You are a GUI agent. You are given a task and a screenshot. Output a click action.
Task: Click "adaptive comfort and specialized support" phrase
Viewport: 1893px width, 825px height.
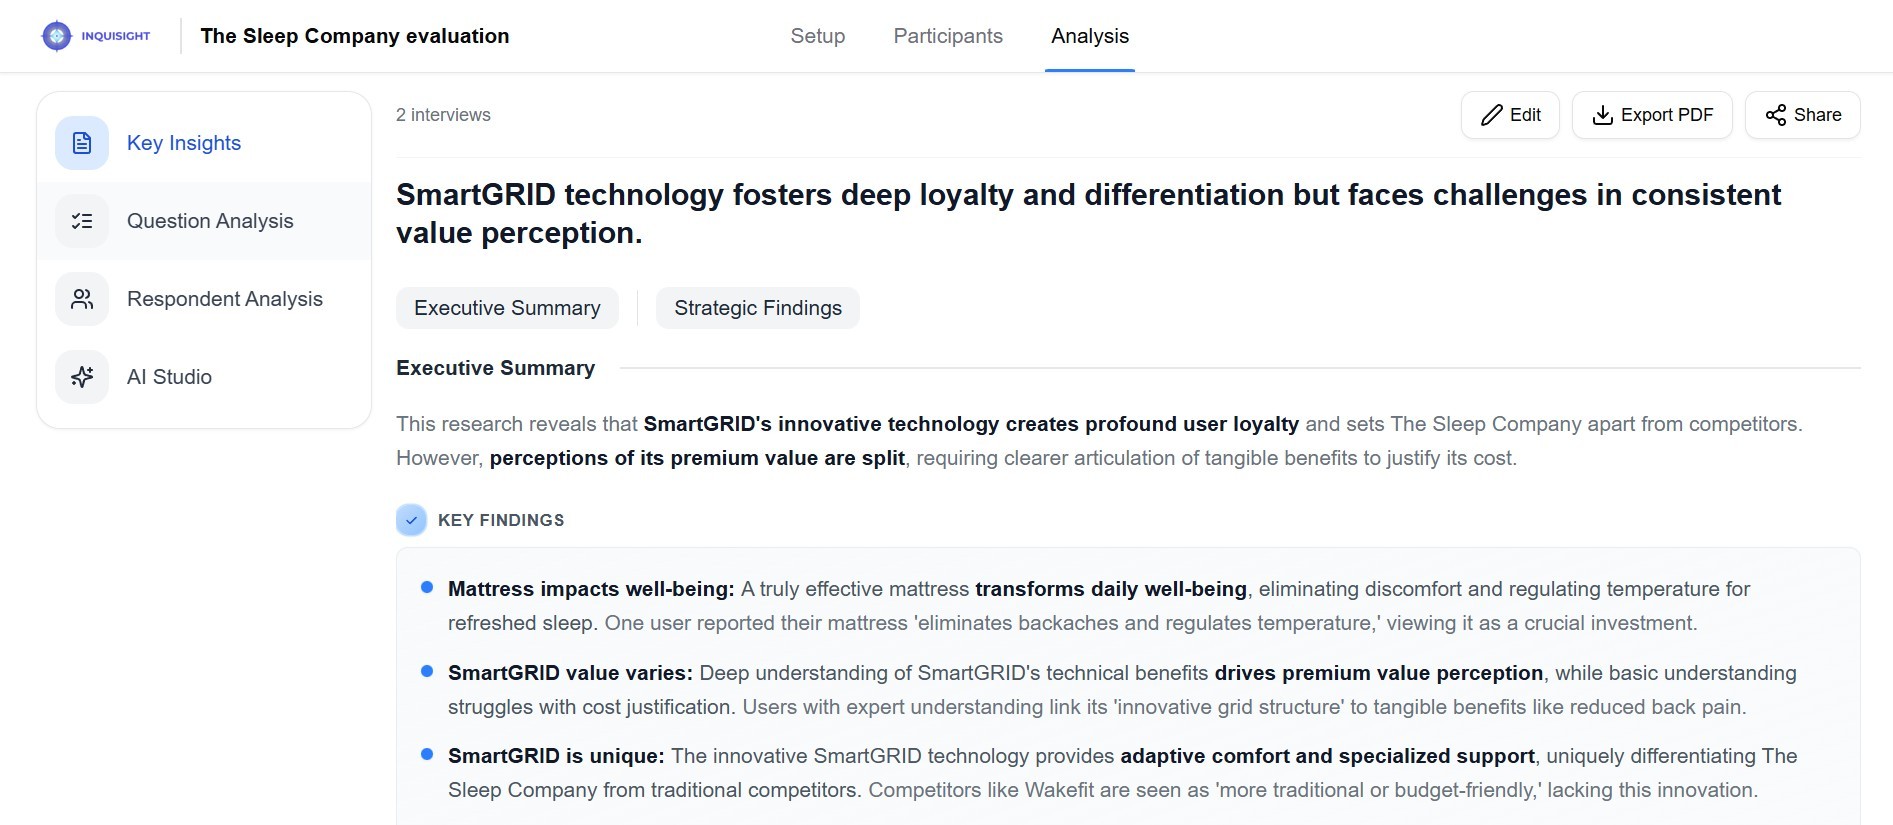pos(1327,756)
